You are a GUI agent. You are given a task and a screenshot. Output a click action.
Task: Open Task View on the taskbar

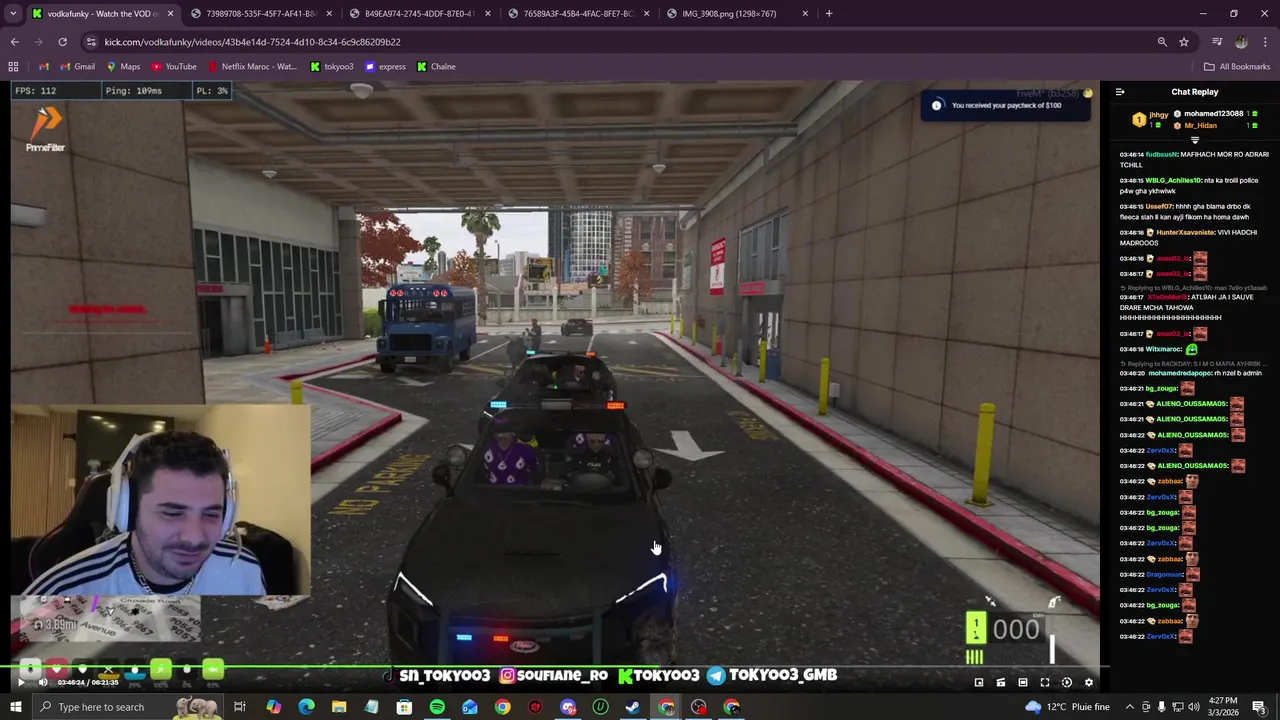point(240,707)
